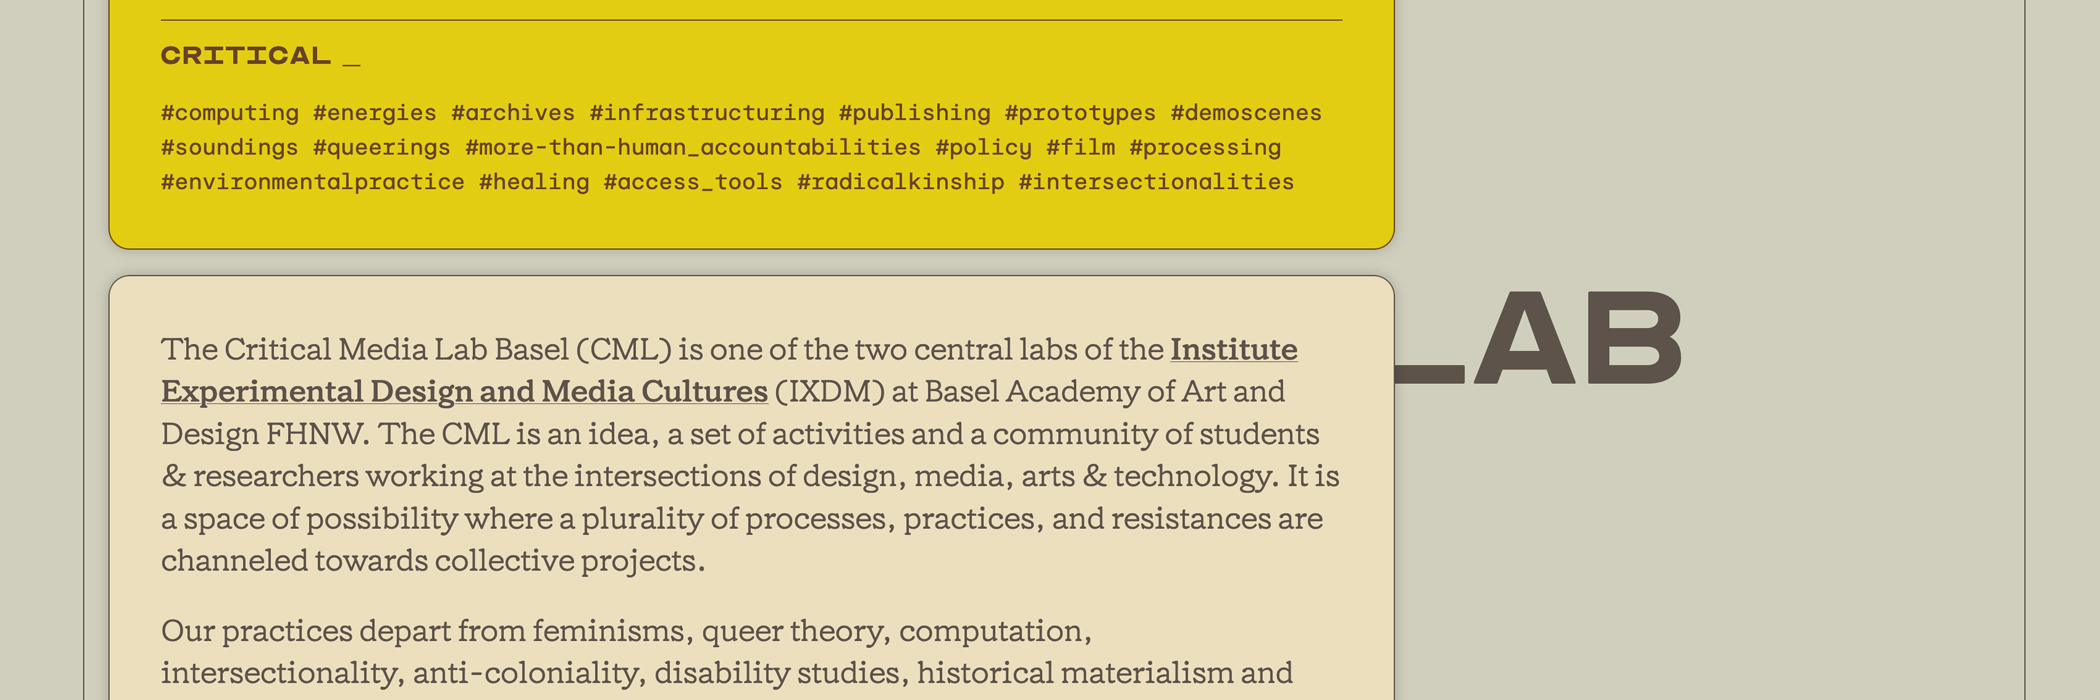Select the #access_tools hashtag
The image size is (2100, 700).
click(x=693, y=182)
